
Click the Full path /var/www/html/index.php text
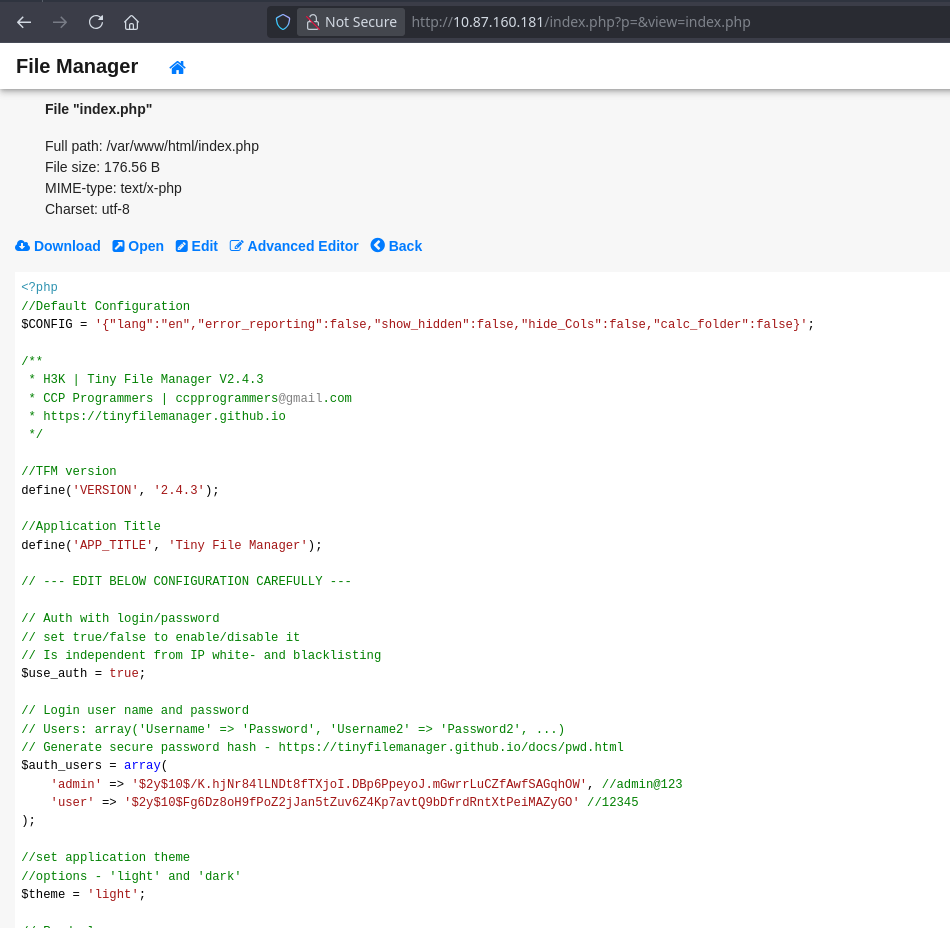point(152,146)
